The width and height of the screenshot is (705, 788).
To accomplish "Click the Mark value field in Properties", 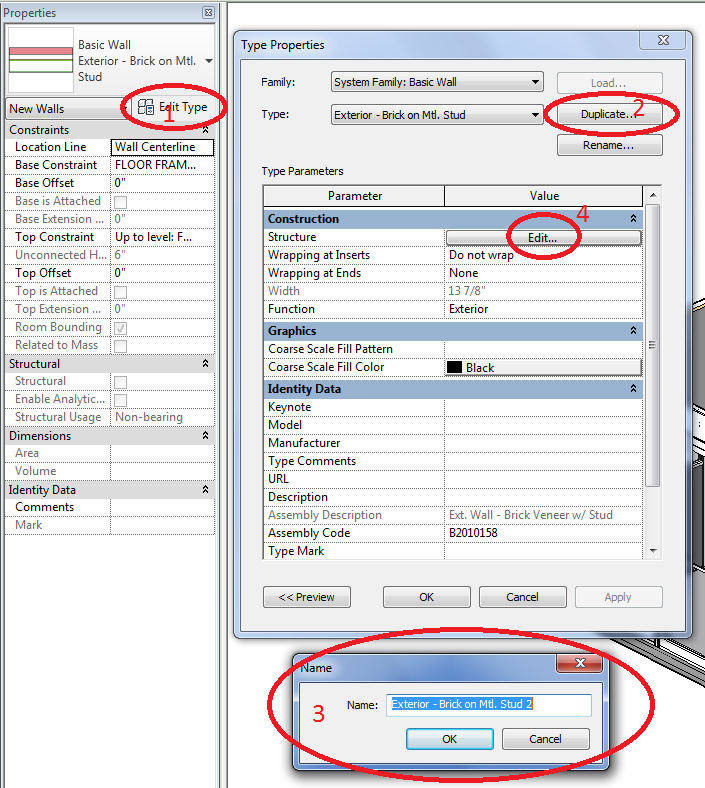I will 162,525.
